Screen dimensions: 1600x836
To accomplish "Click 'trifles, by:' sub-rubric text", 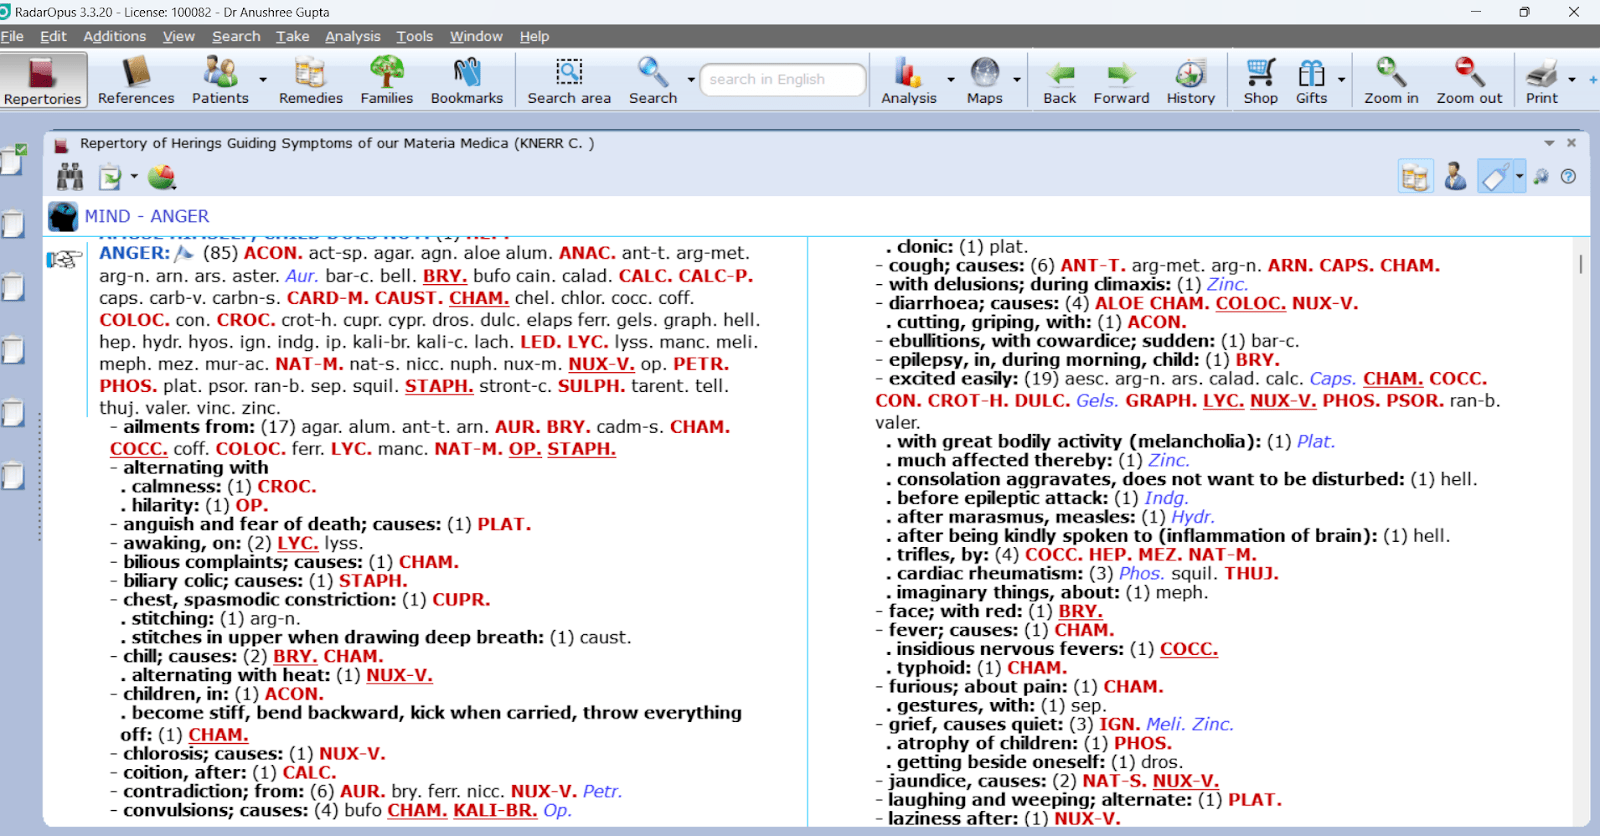I will coord(943,555).
